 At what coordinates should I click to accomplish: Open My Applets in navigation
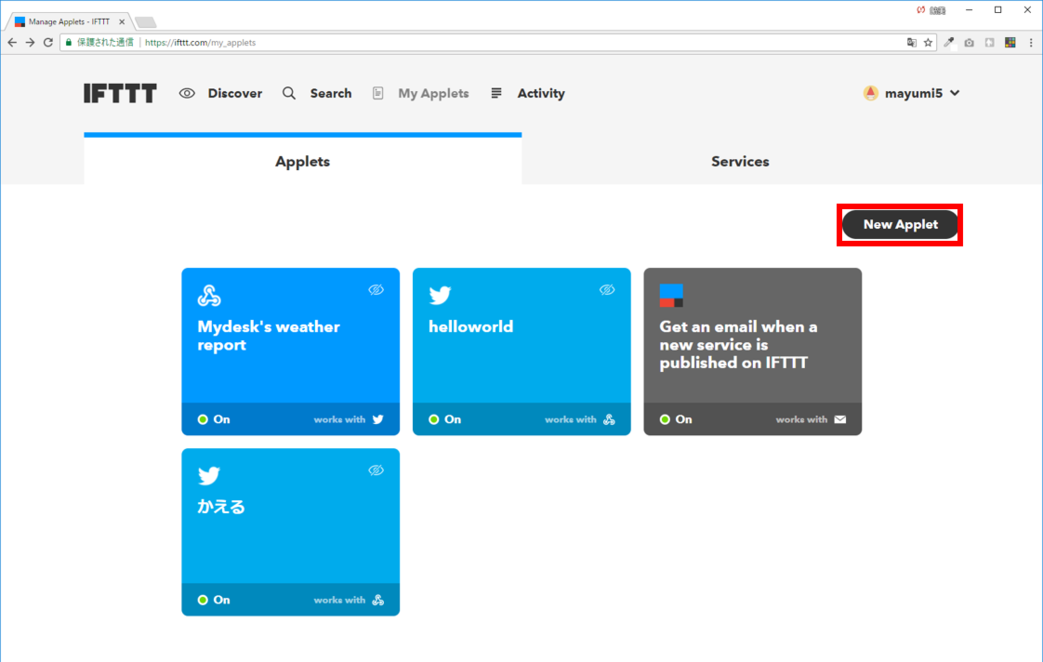432,93
